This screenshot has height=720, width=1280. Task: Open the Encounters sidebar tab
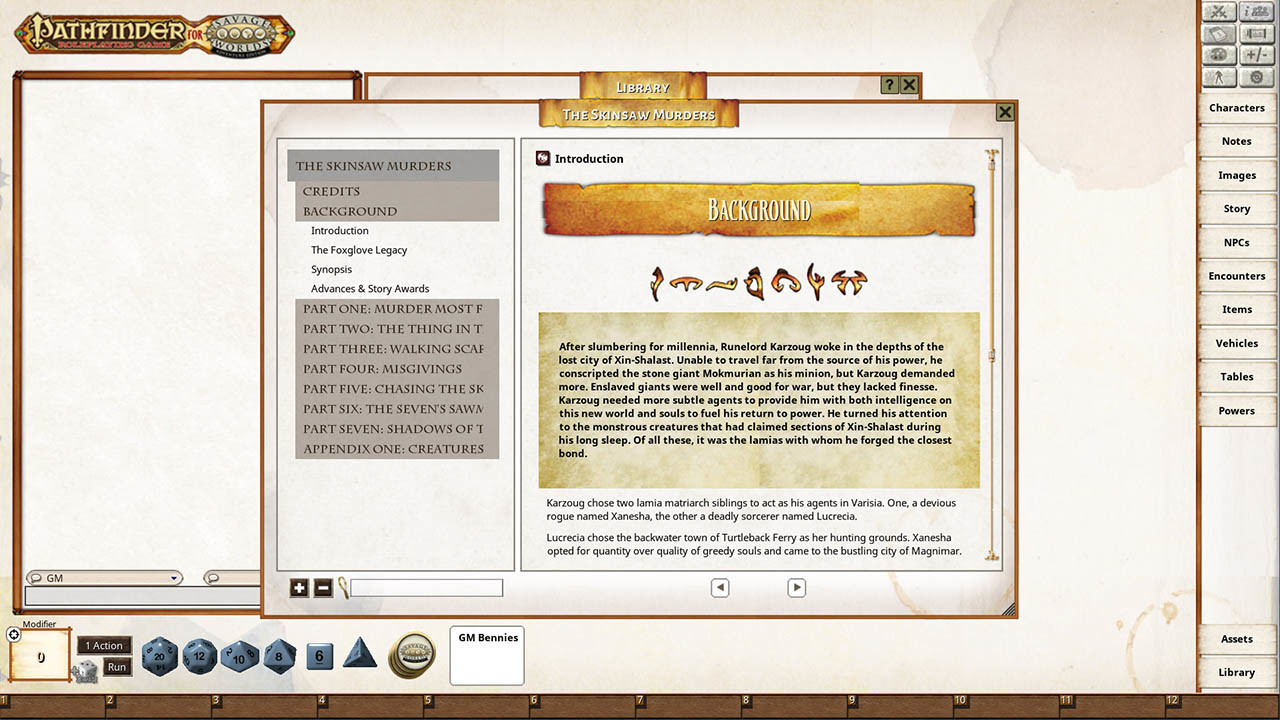[1236, 276]
